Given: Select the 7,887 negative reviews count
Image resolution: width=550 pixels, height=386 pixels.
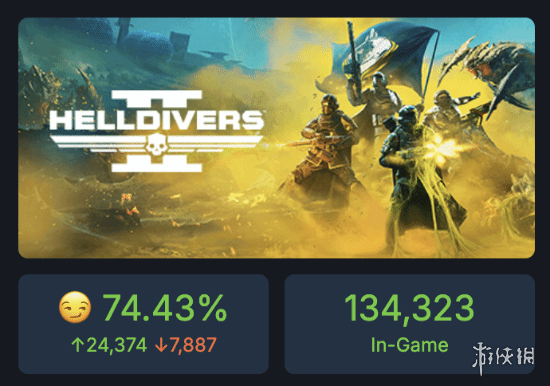Looking at the screenshot, I should coord(193,345).
